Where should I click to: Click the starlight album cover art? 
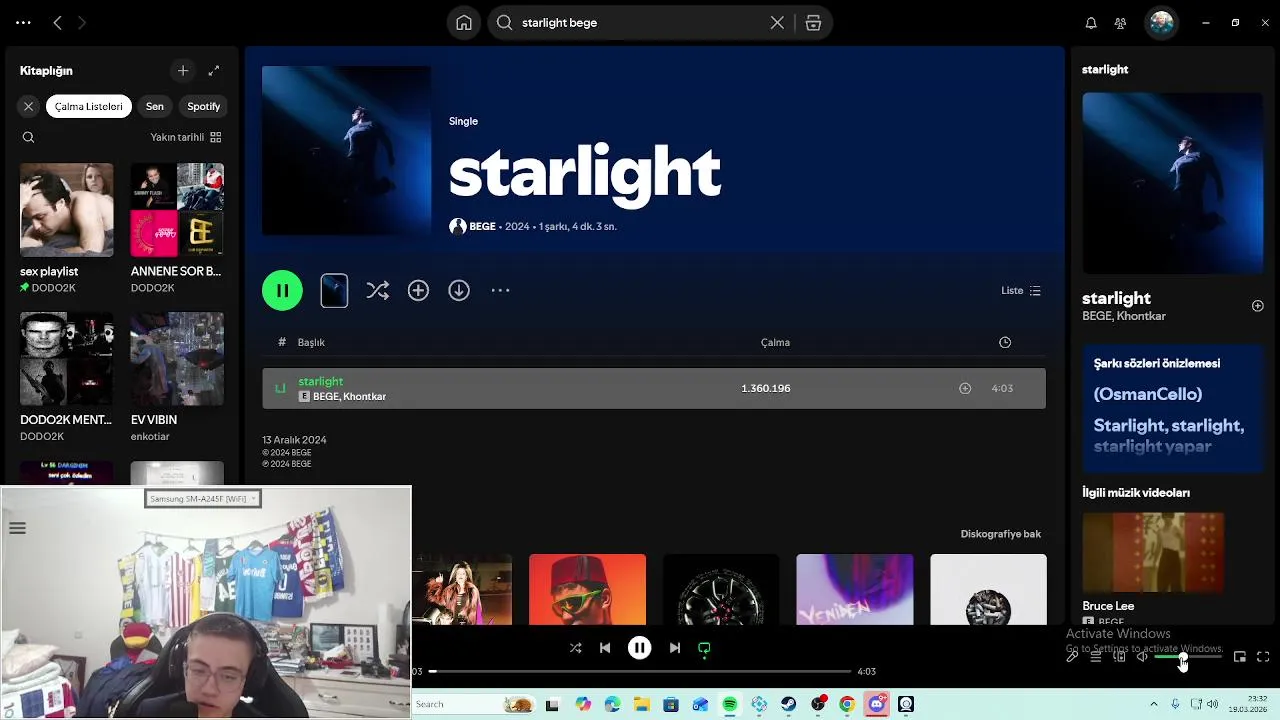pos(346,150)
